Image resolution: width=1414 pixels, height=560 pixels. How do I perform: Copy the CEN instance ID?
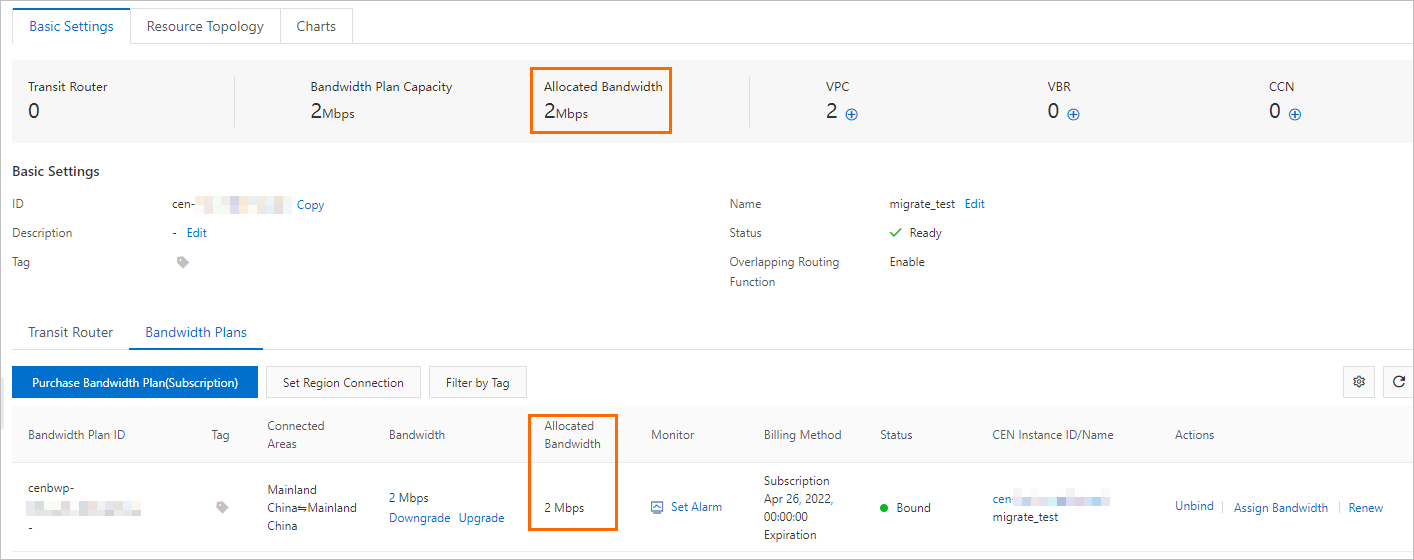click(x=310, y=205)
